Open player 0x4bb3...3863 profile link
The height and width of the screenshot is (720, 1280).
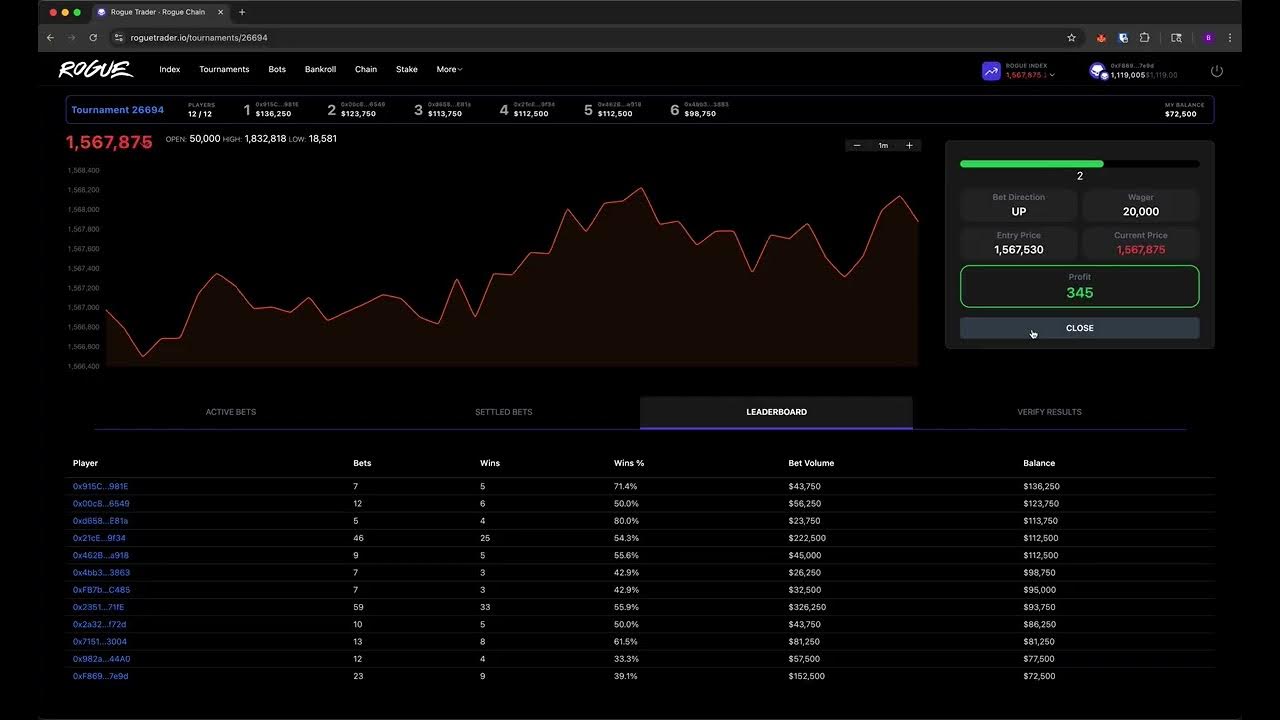tap(101, 573)
